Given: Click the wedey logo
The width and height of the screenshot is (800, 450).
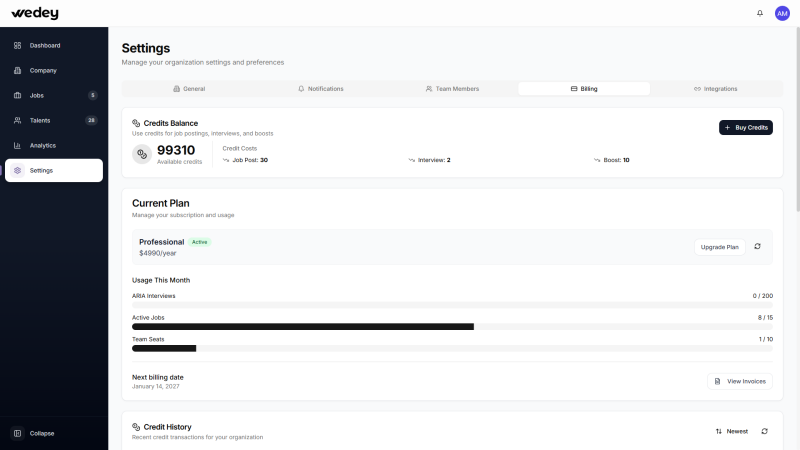Looking at the screenshot, I should 35,13.
